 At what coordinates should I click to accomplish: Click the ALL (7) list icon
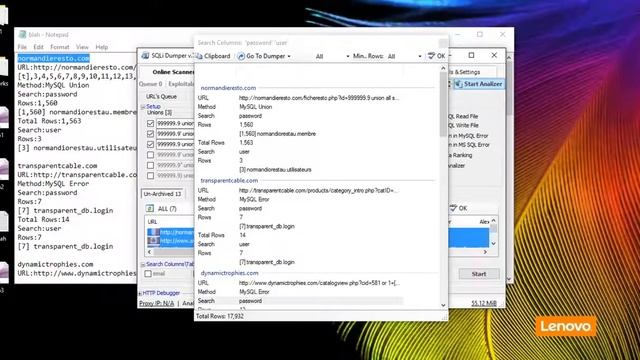click(150, 209)
